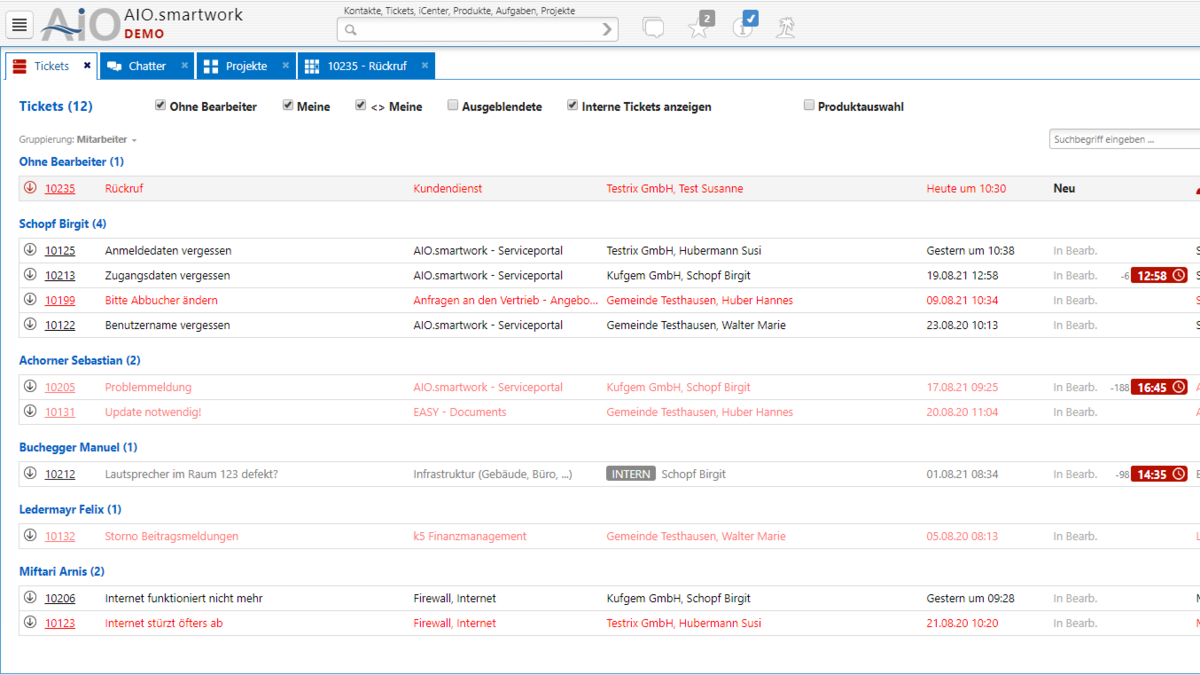Click the down-arrow icon of ticket 10235
This screenshot has height=675, width=1200.
coord(30,188)
